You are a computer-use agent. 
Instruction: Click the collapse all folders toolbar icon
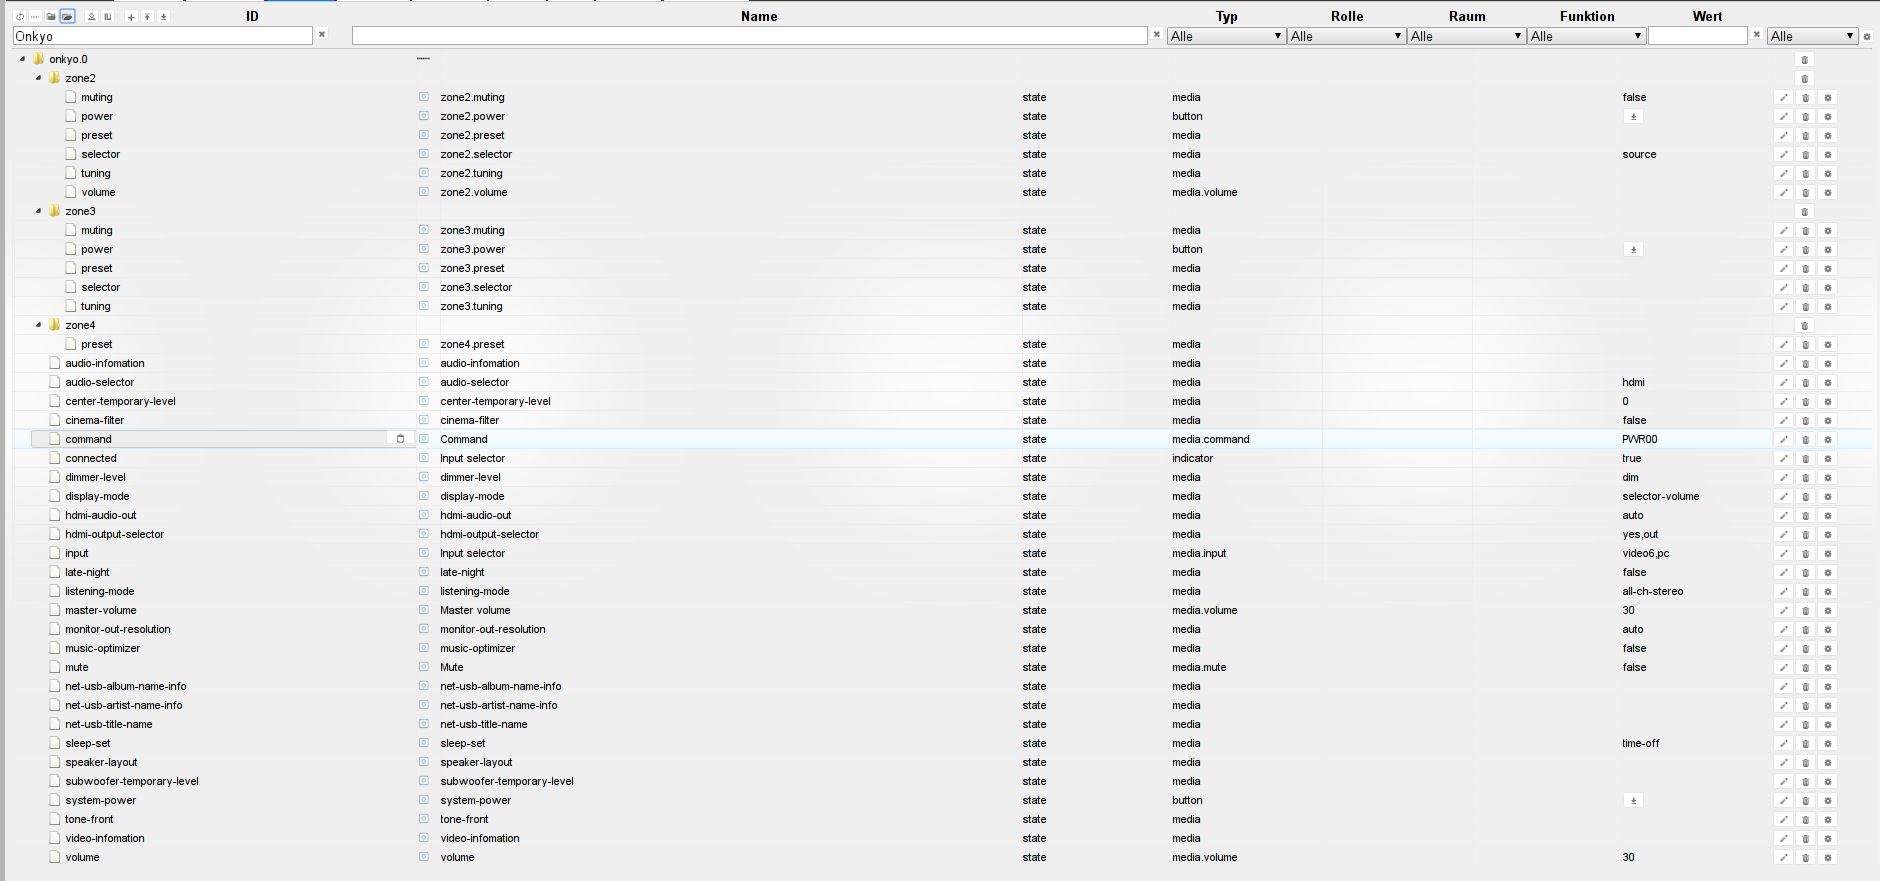51,17
